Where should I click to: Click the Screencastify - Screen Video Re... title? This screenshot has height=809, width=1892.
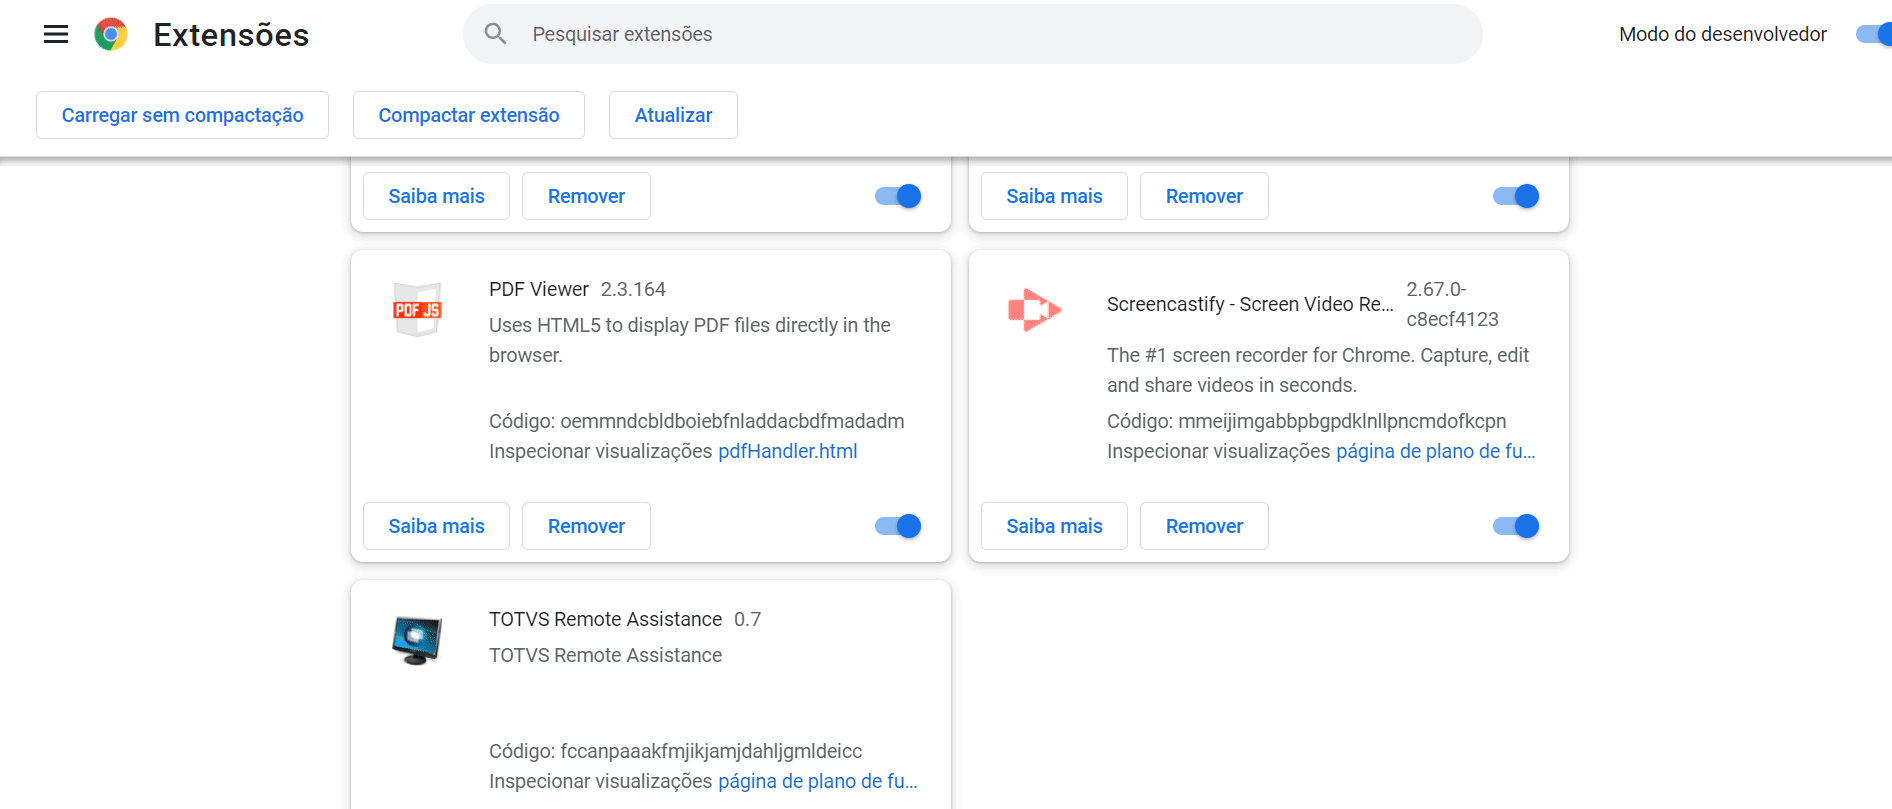point(1250,304)
